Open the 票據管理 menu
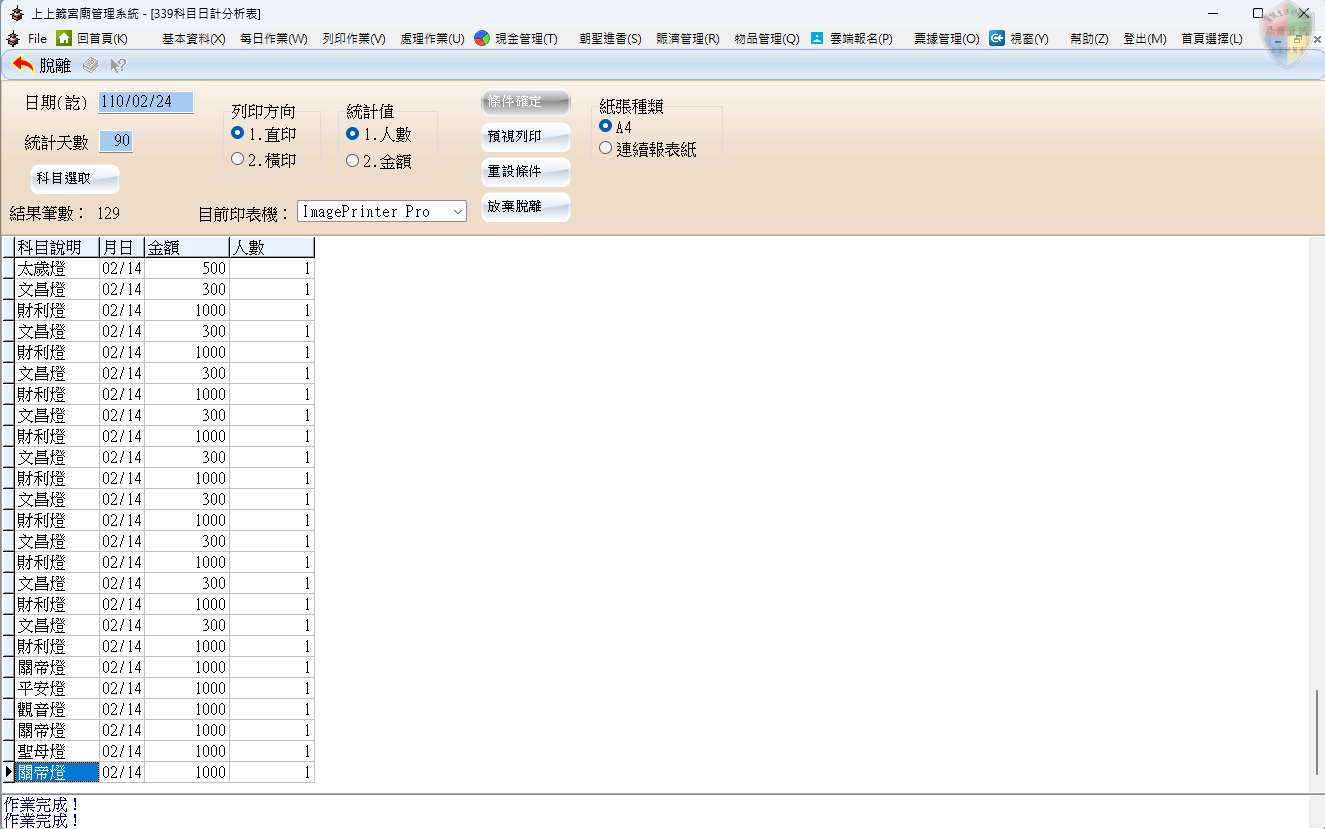Image resolution: width=1325 pixels, height=829 pixels. (x=946, y=38)
